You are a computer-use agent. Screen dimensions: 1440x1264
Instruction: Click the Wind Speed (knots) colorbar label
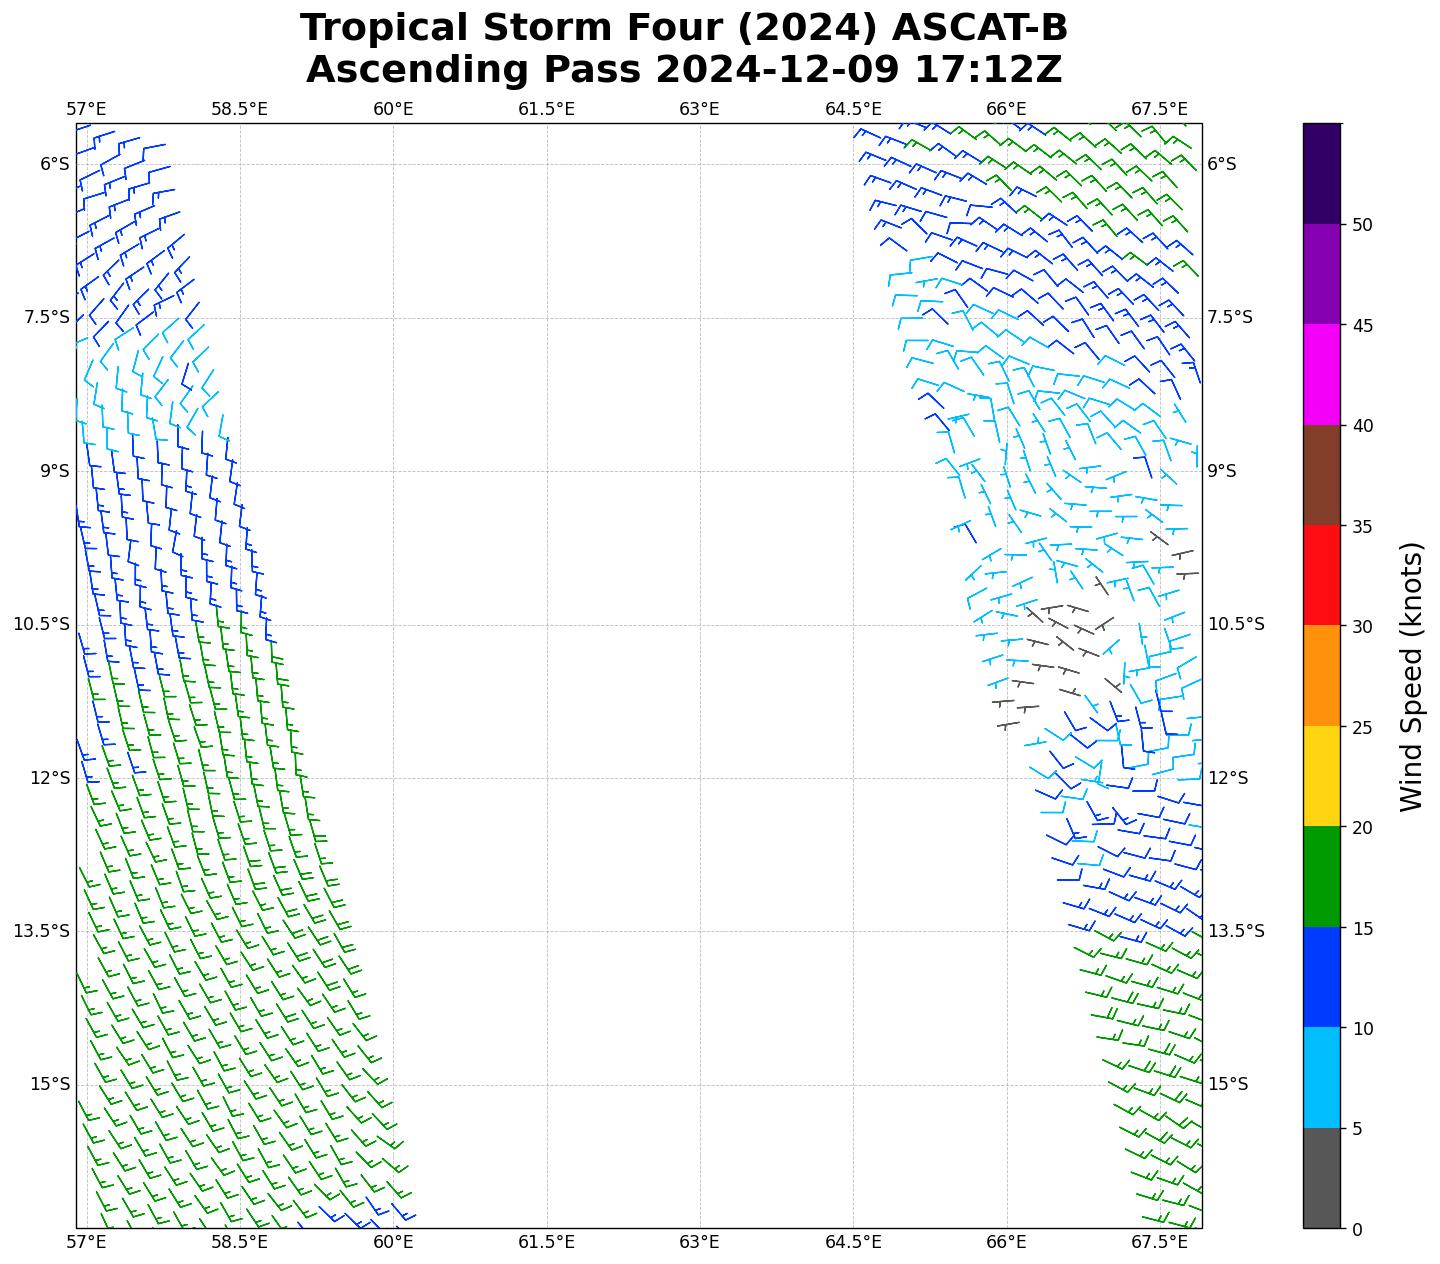[x=1411, y=676]
